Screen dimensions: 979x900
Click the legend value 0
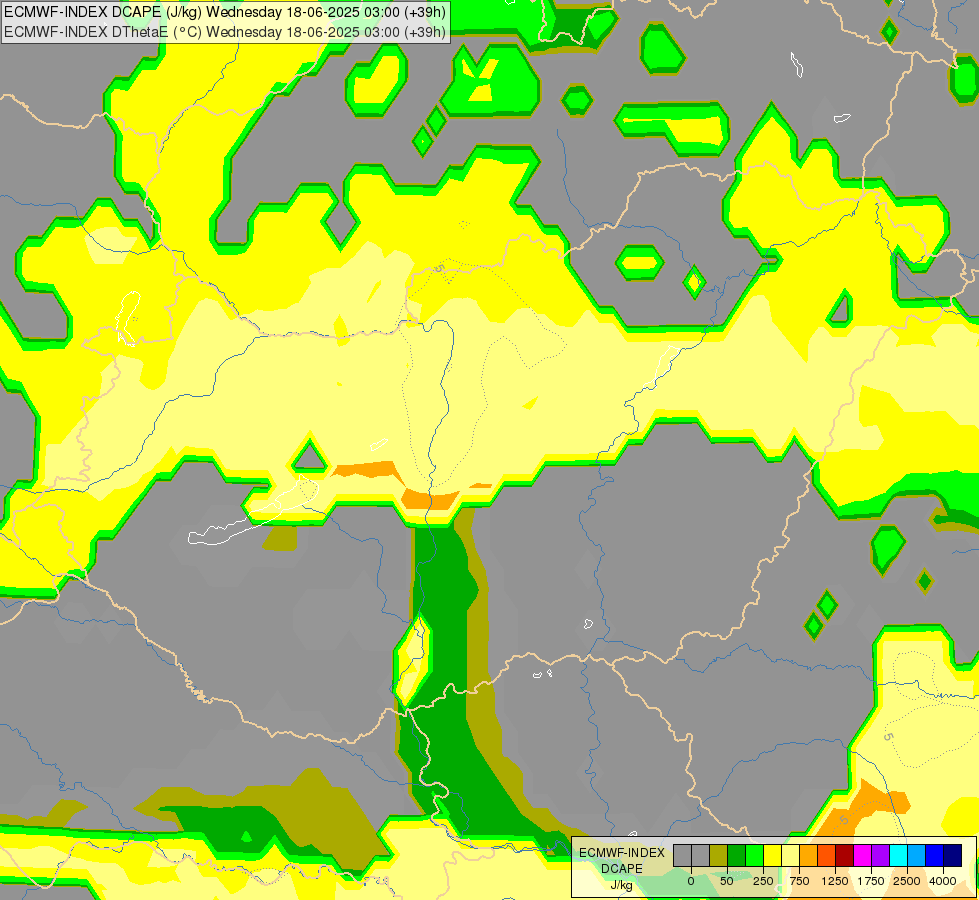coord(691,881)
